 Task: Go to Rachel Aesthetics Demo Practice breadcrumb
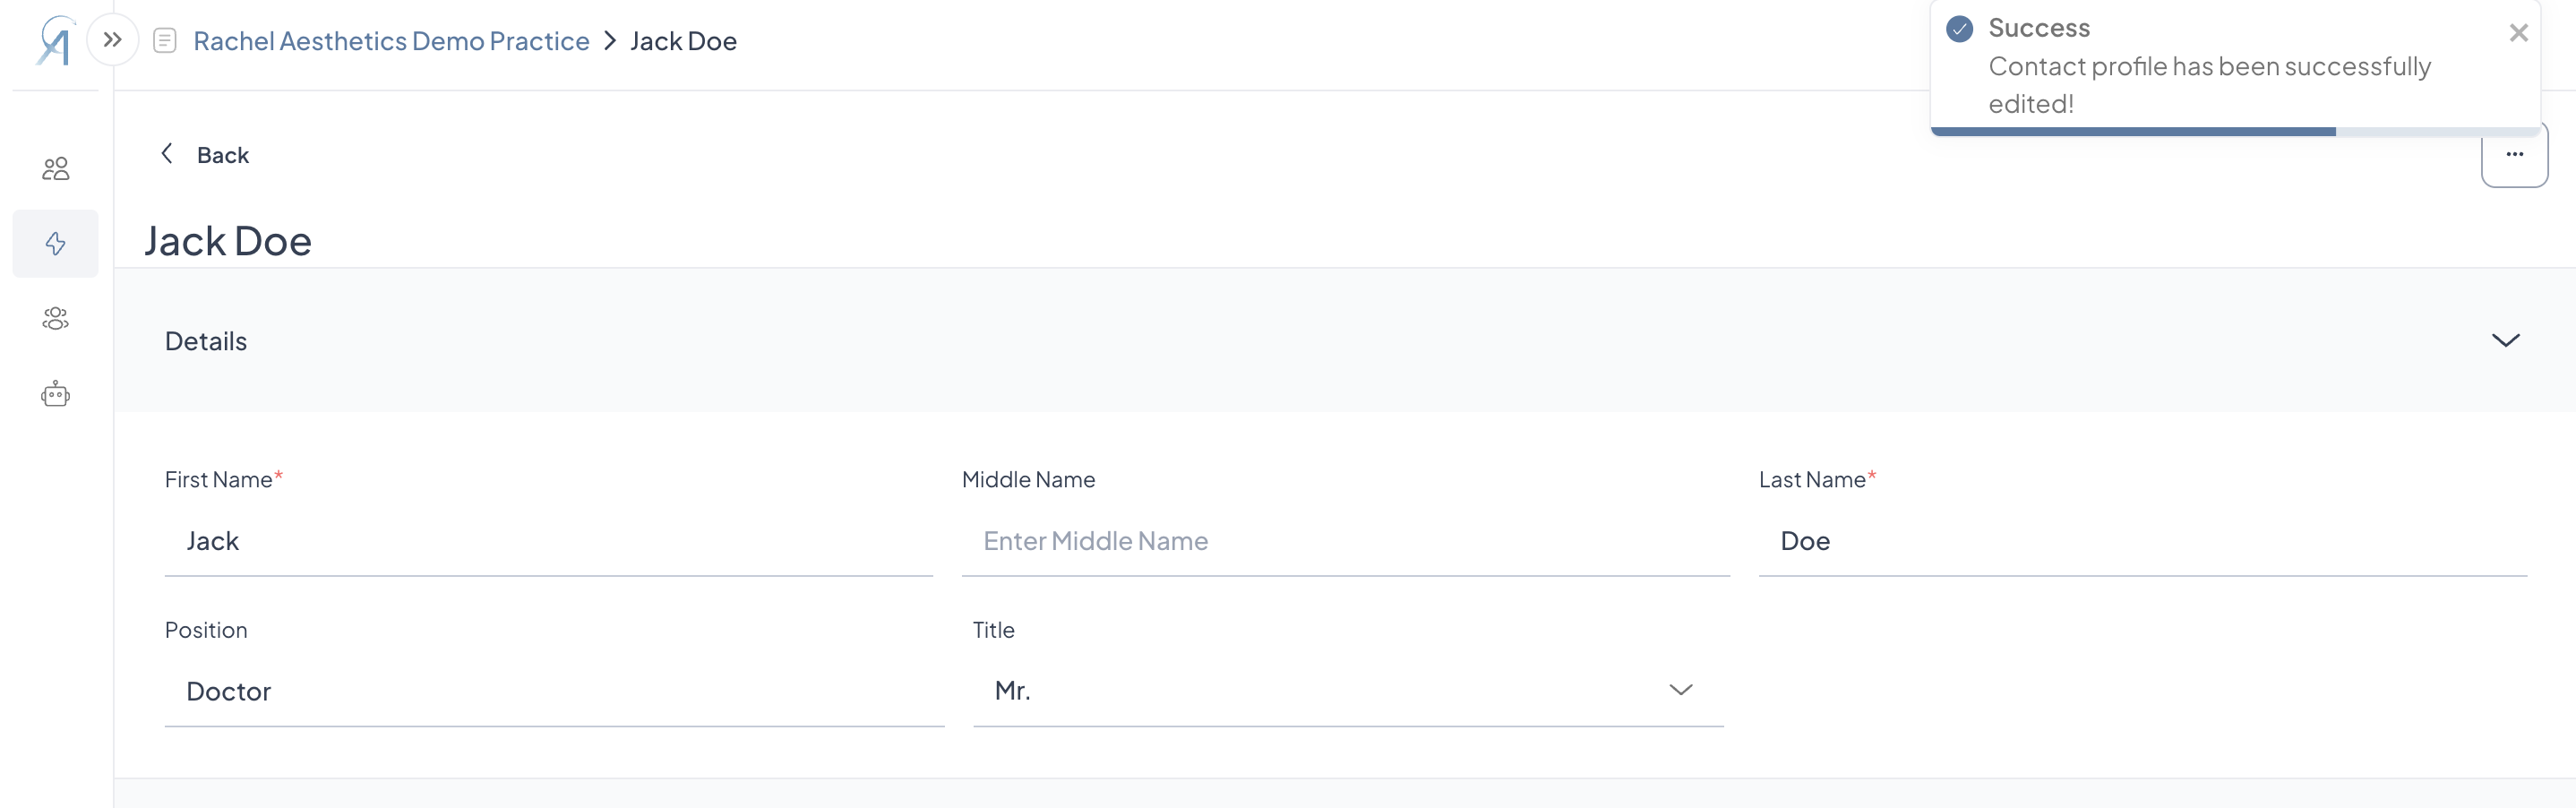pos(391,41)
